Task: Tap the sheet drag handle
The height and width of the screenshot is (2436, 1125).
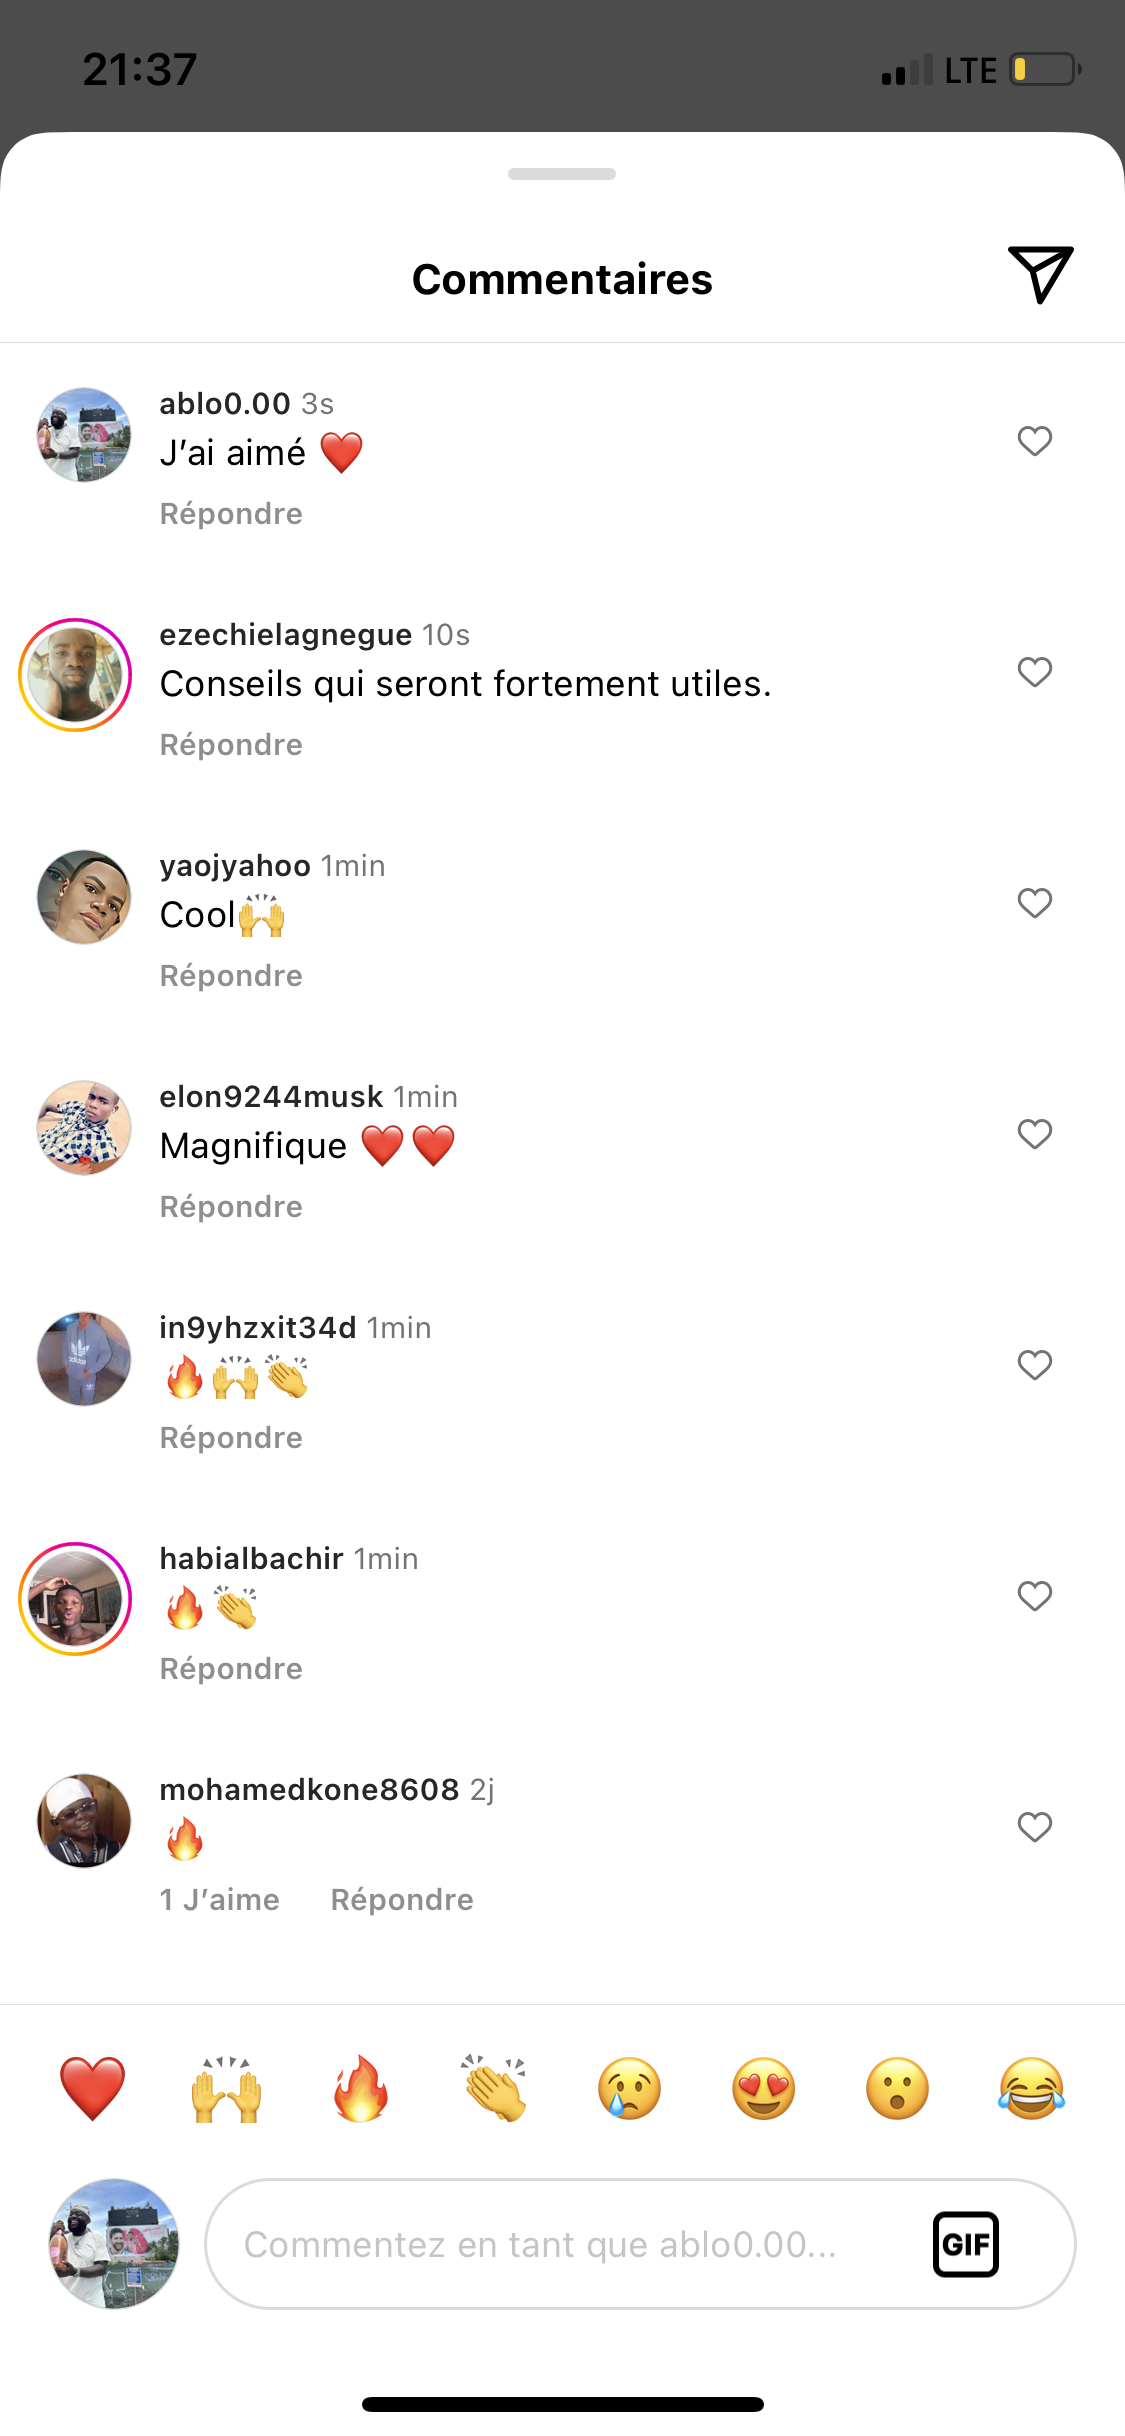Action: [x=562, y=174]
